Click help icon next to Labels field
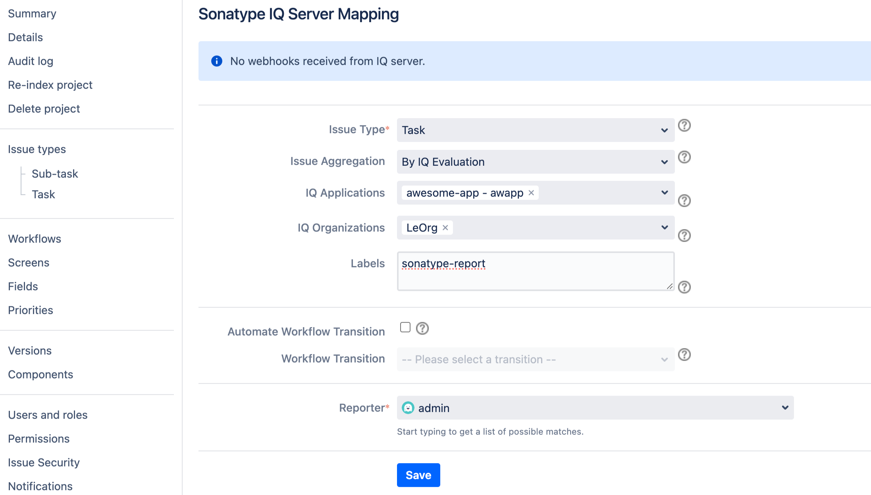This screenshot has height=495, width=871. [x=684, y=287]
